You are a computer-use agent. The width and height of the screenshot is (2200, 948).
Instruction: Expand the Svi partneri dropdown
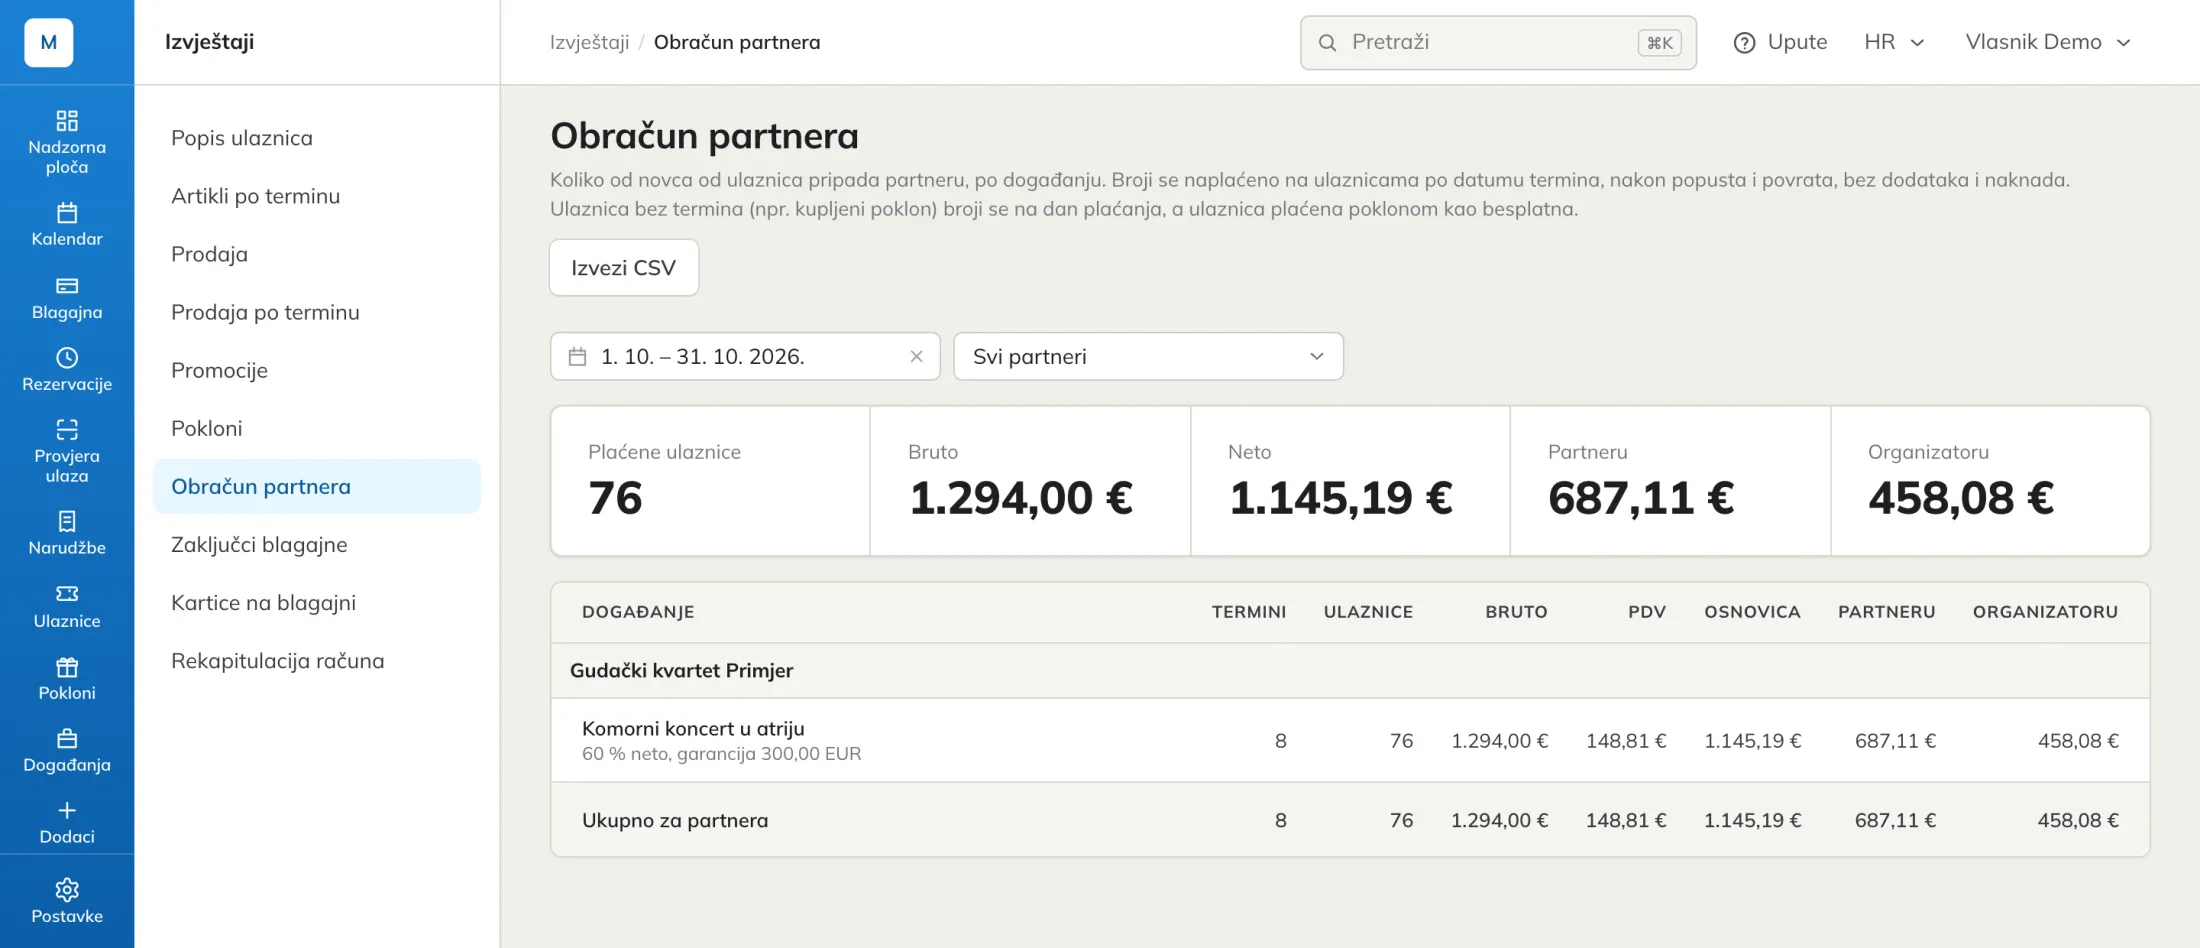(x=1149, y=357)
